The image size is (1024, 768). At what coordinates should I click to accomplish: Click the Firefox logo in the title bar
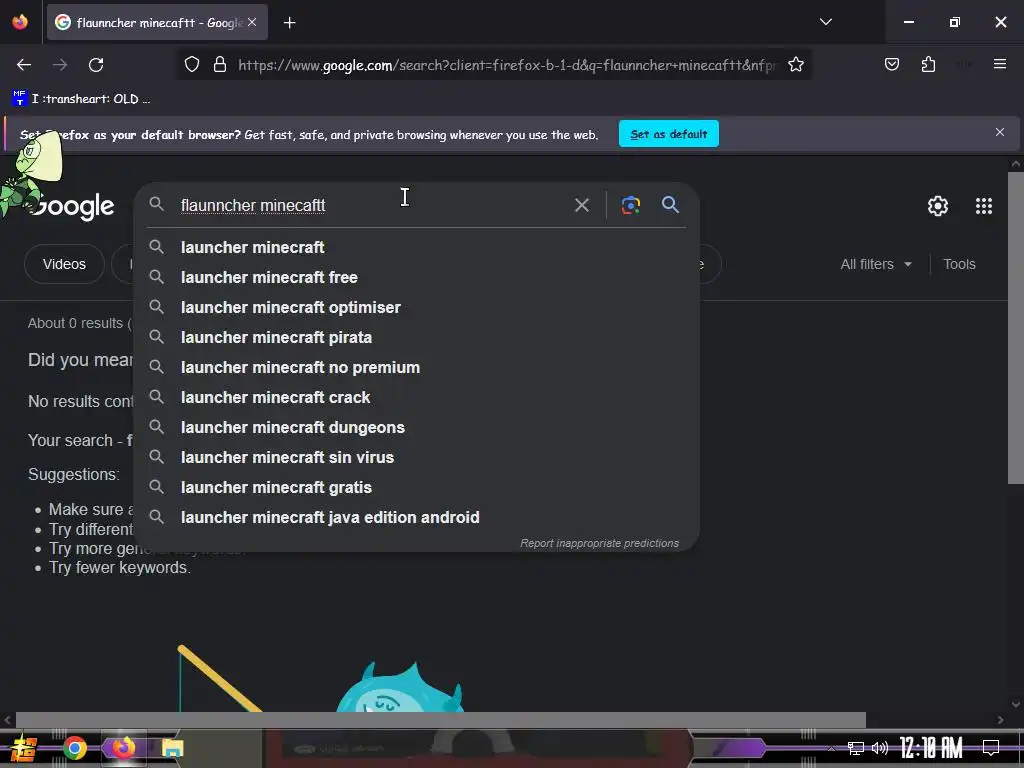20,22
